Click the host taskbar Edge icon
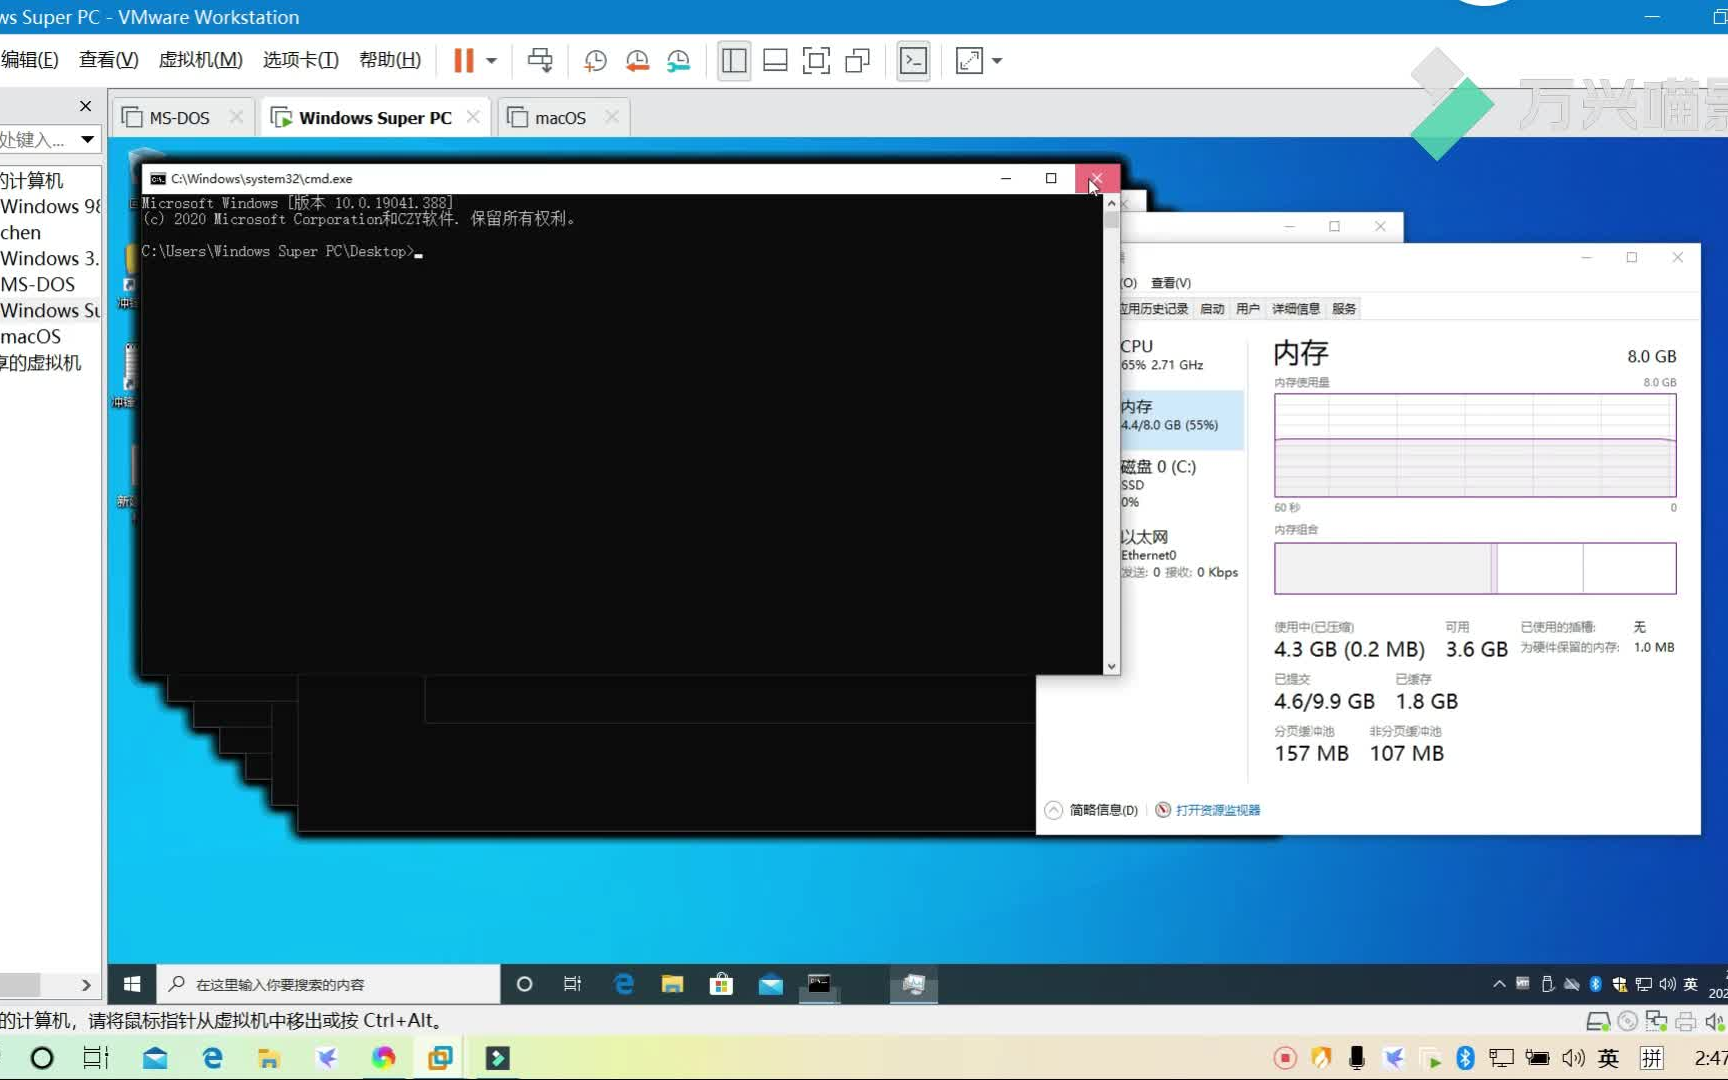 [212, 1058]
